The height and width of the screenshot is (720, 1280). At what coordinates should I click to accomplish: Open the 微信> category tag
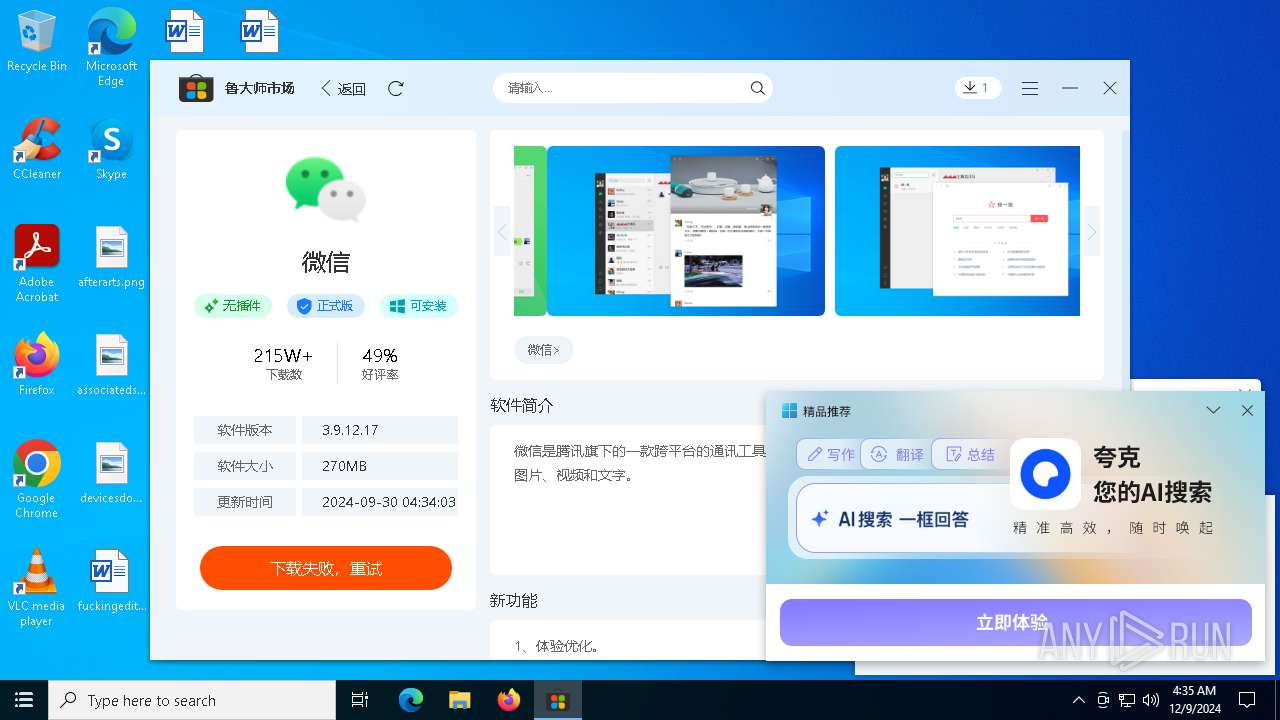543,350
